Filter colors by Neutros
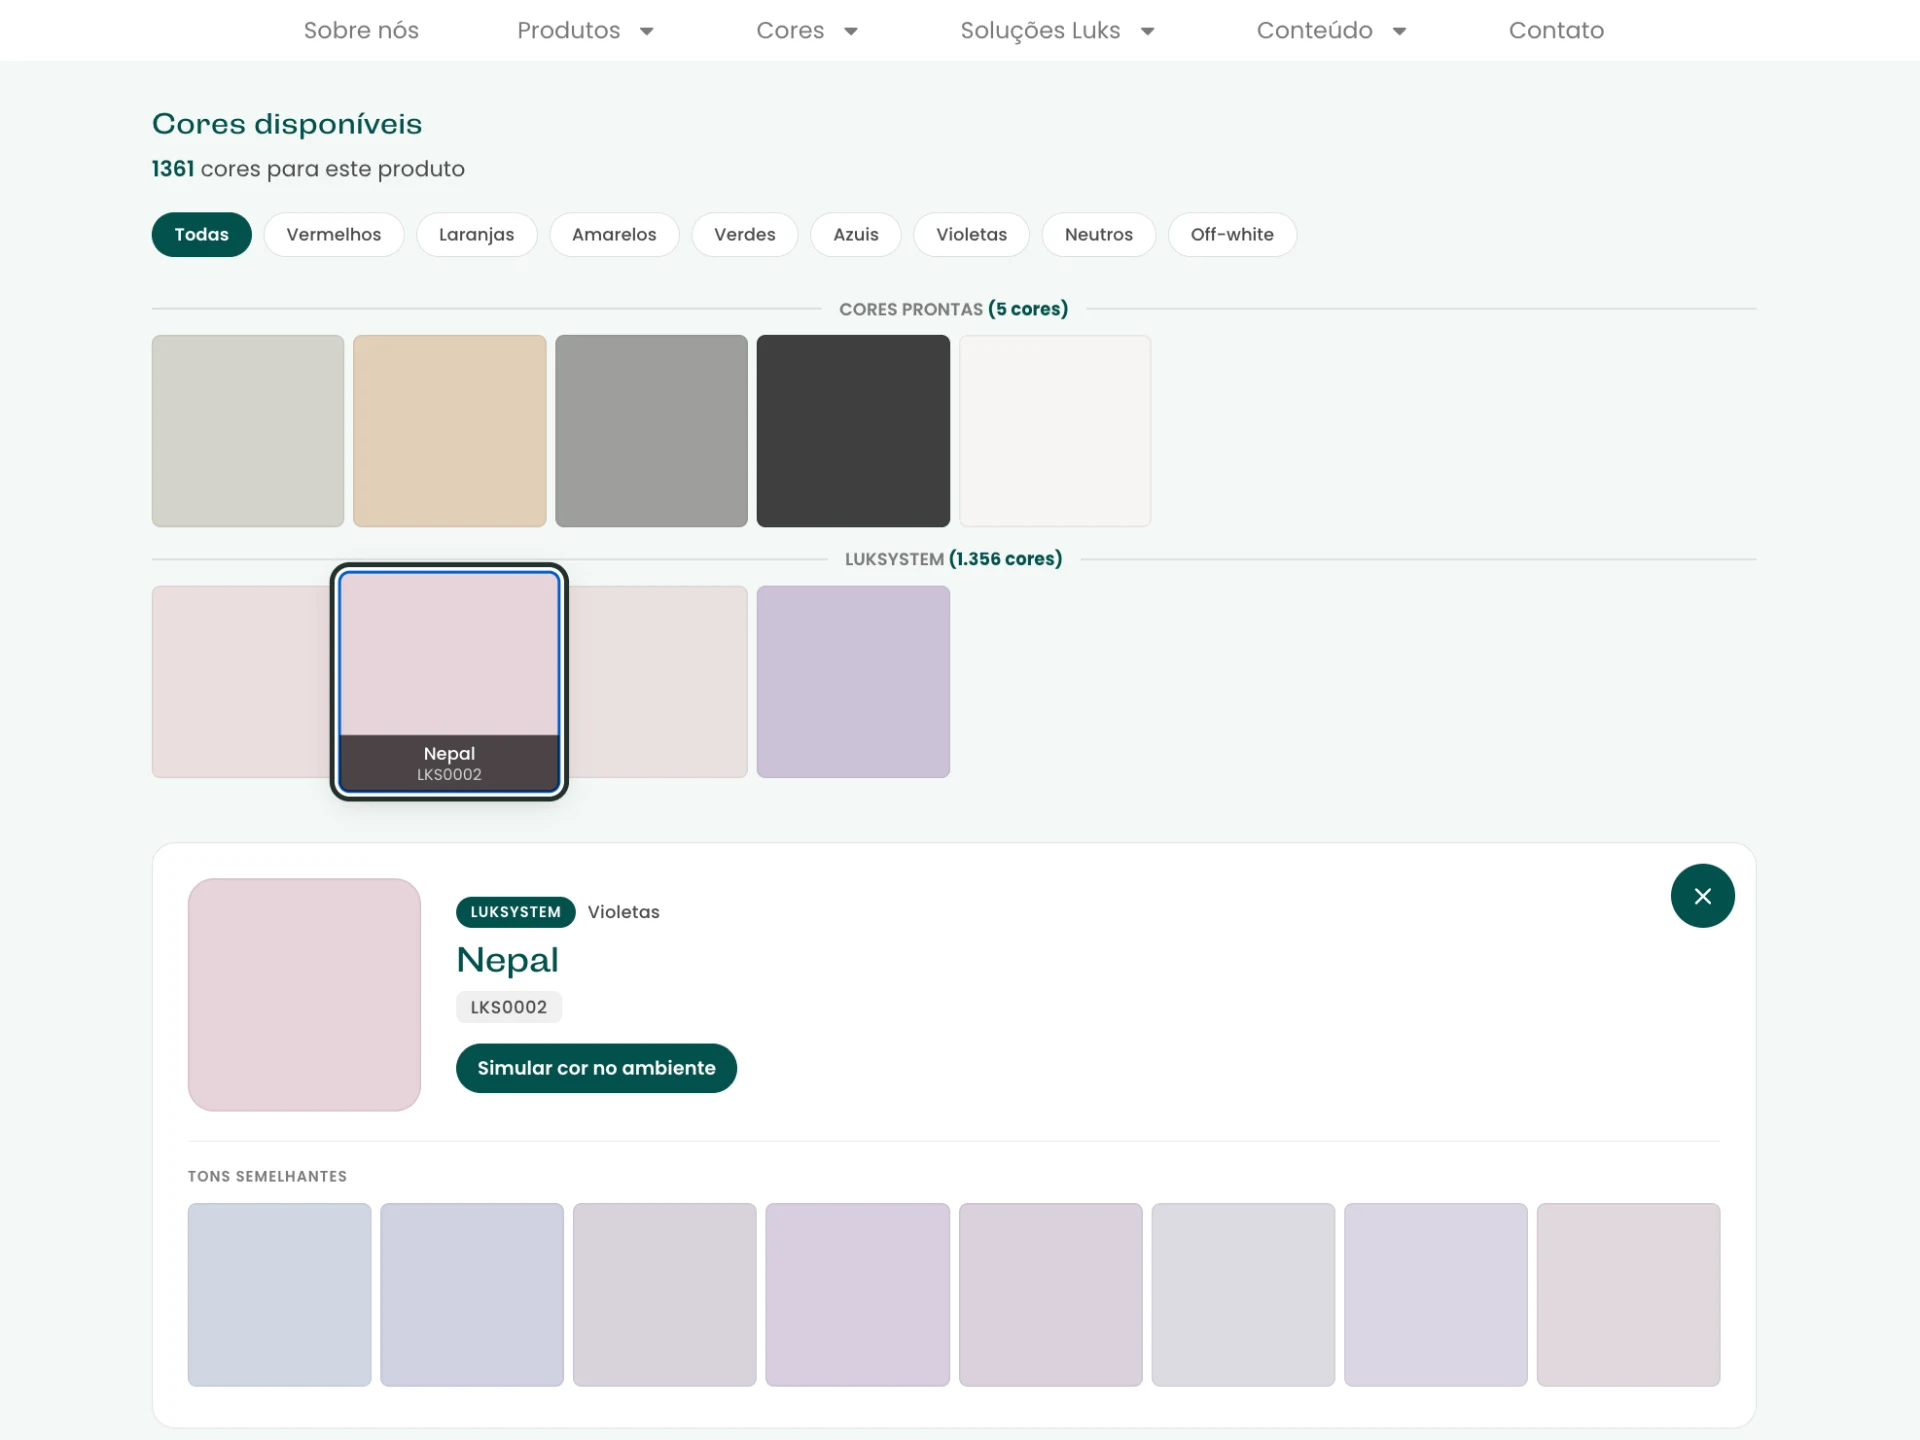Viewport: 1920px width, 1440px height. pos(1099,234)
